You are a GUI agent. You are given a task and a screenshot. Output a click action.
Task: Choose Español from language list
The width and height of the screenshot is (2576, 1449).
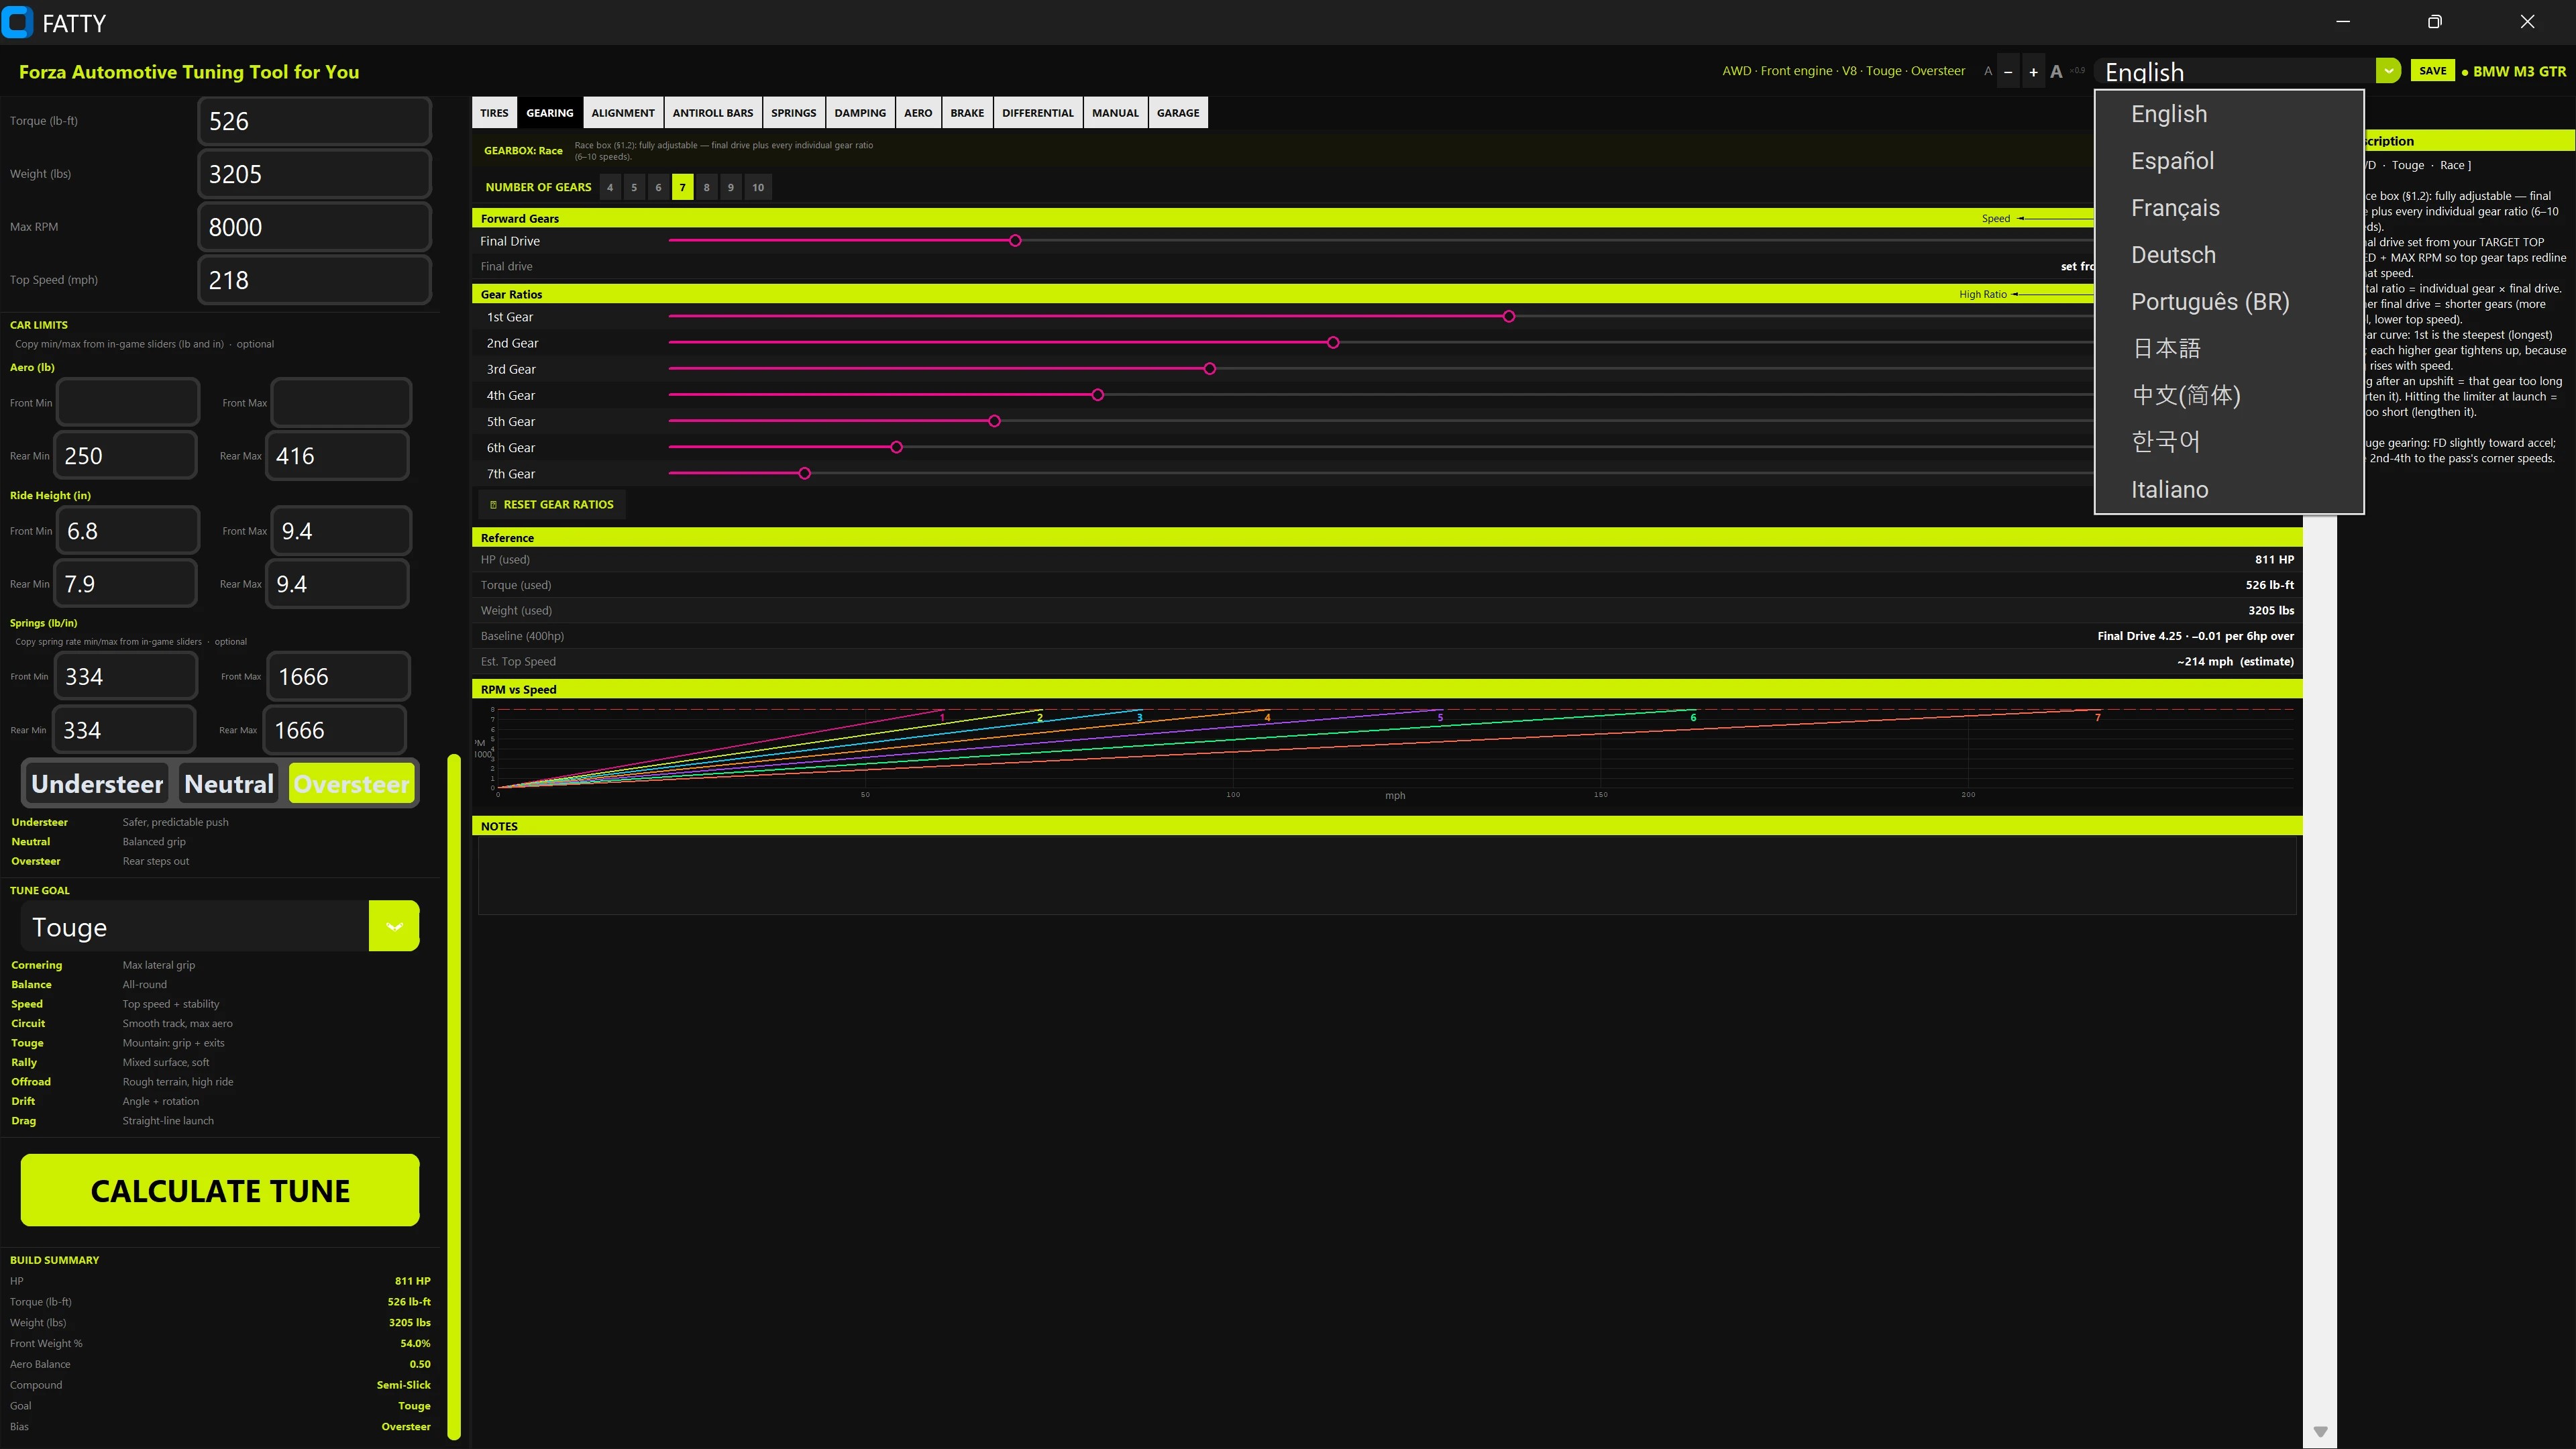(x=2229, y=161)
